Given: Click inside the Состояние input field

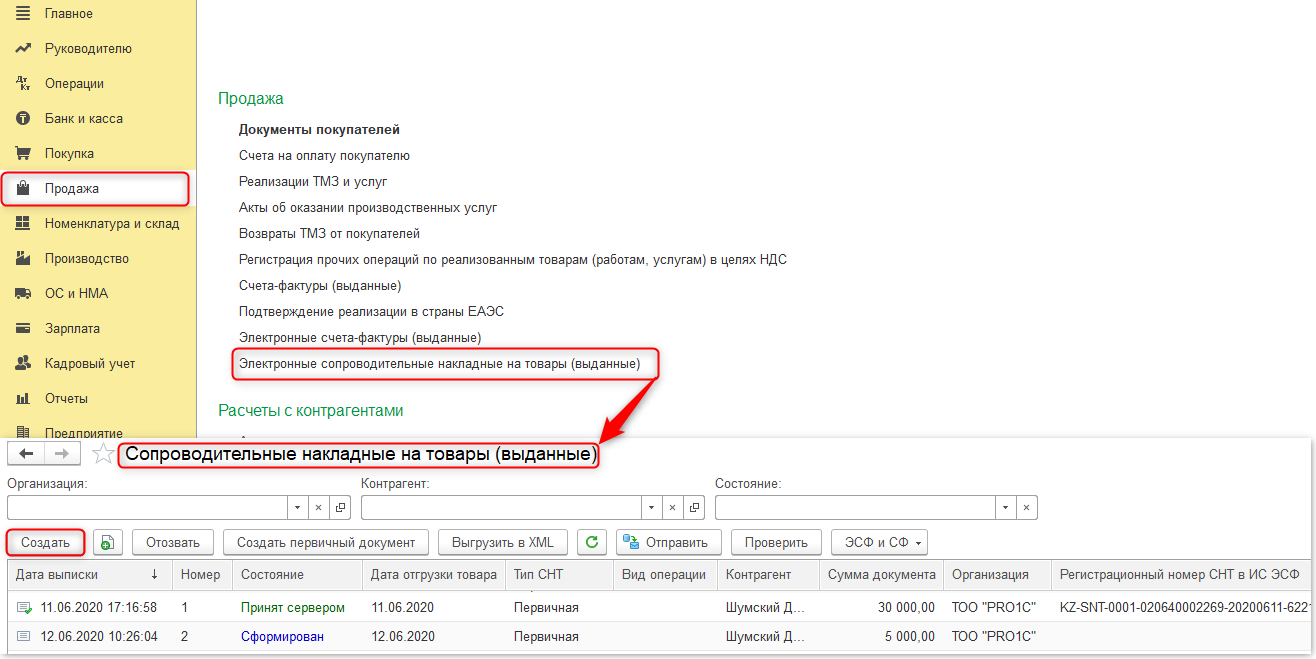Looking at the screenshot, I should 855,507.
